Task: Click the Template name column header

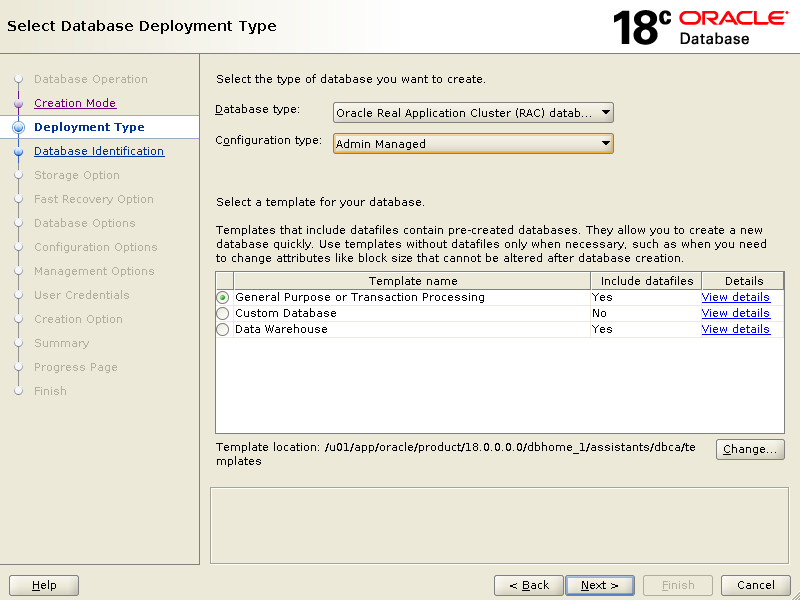Action: [x=412, y=281]
